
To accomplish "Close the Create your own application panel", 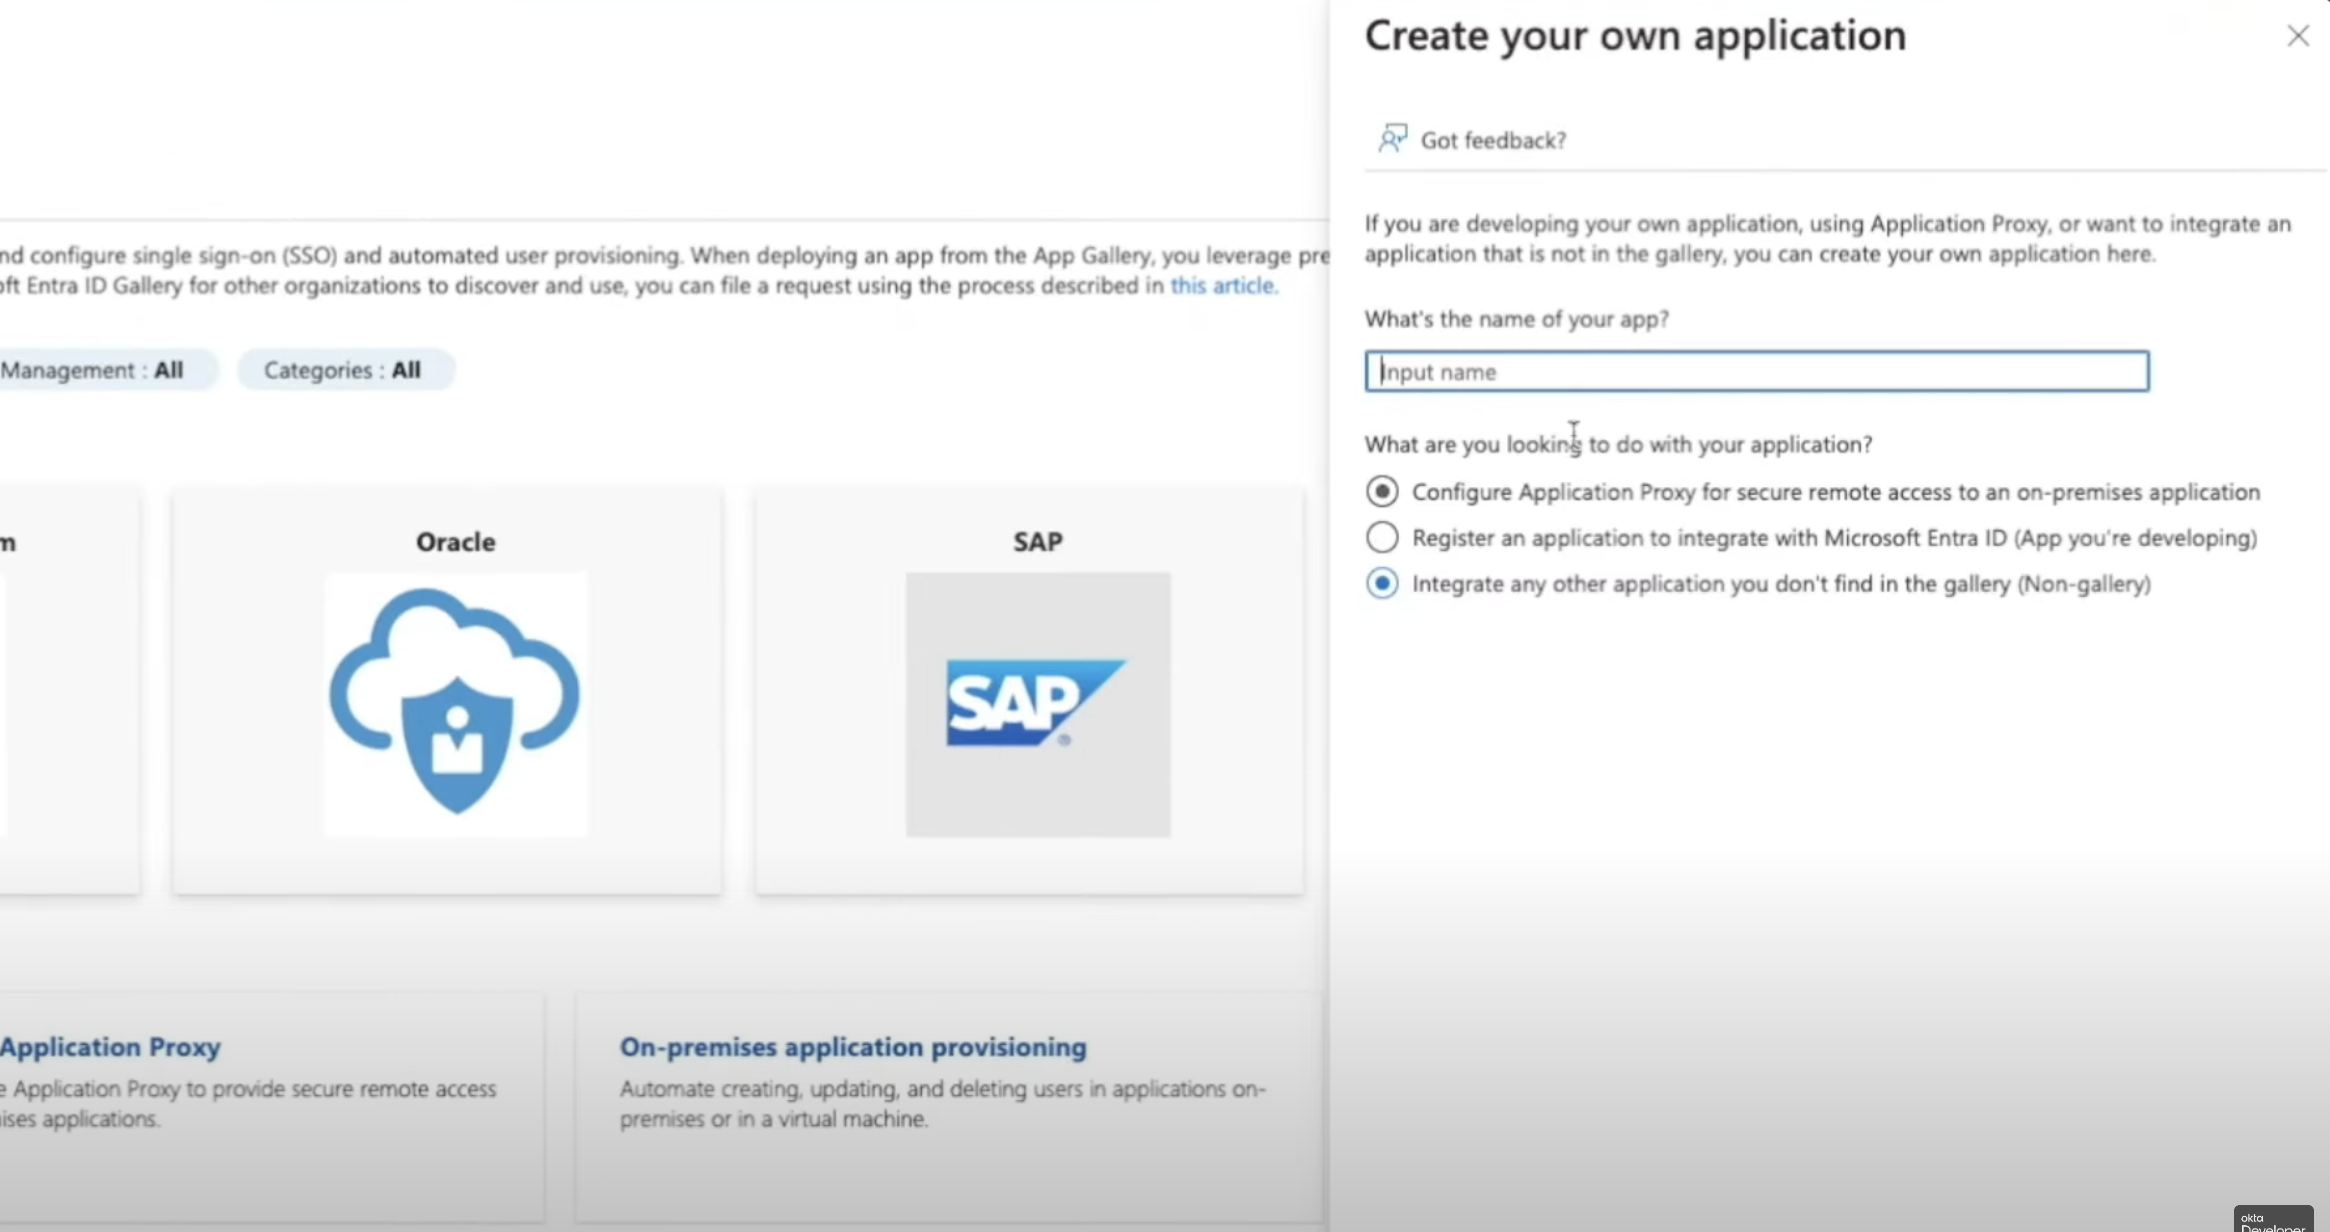I will (2297, 36).
